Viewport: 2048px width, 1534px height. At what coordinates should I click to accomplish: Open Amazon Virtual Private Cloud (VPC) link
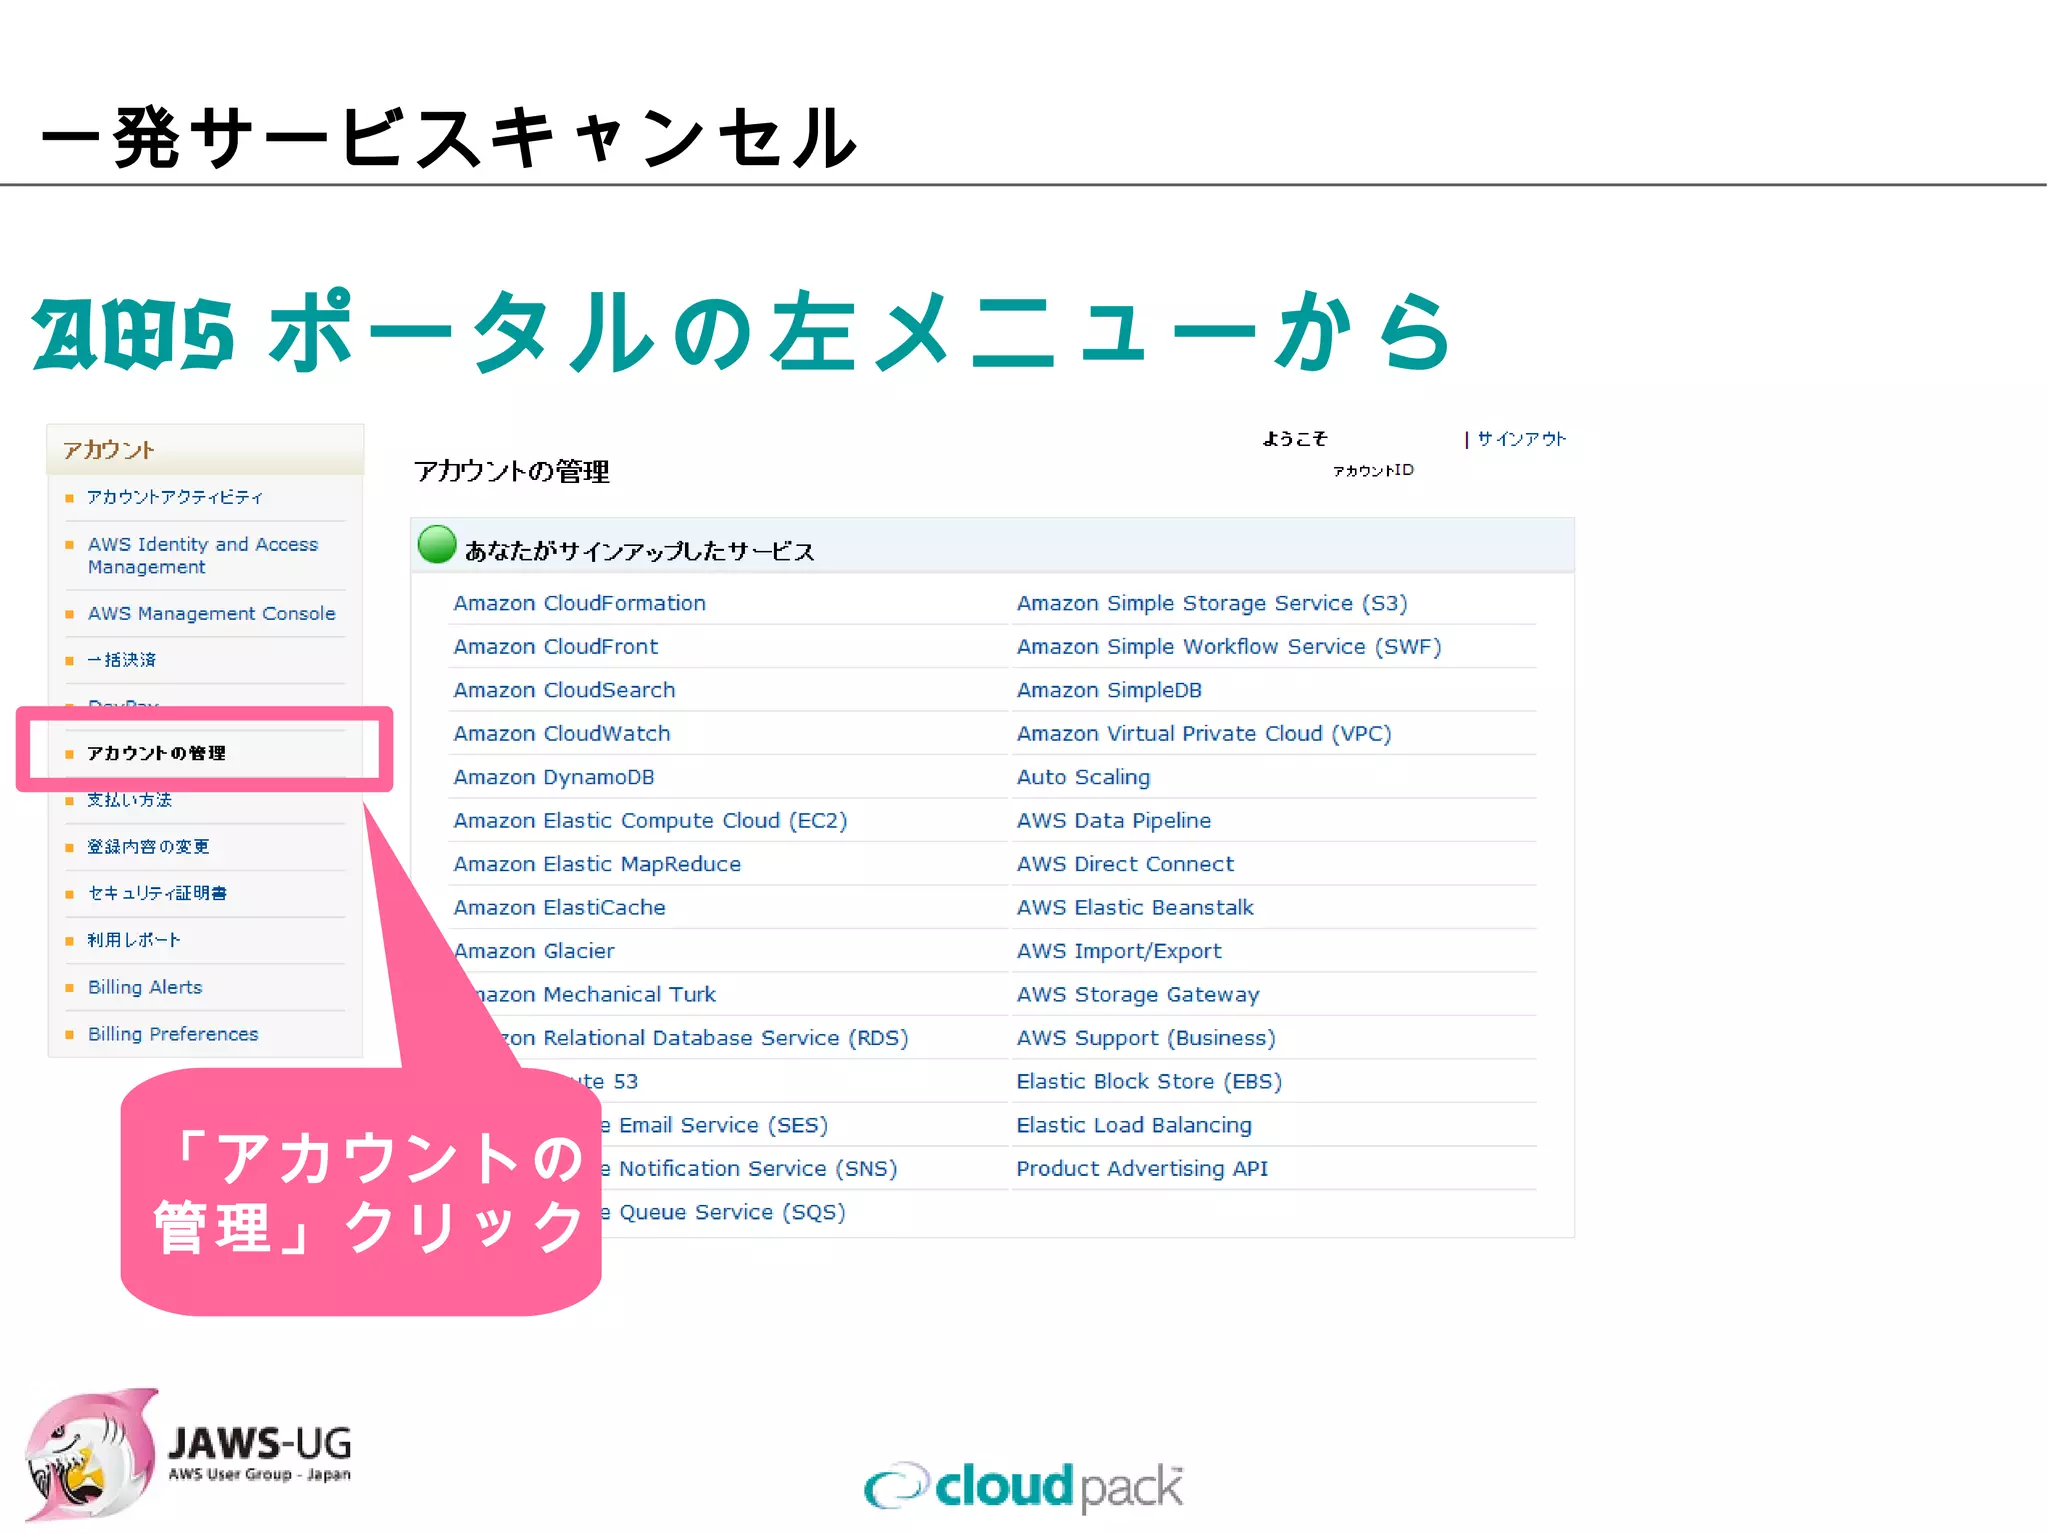click(x=1204, y=734)
